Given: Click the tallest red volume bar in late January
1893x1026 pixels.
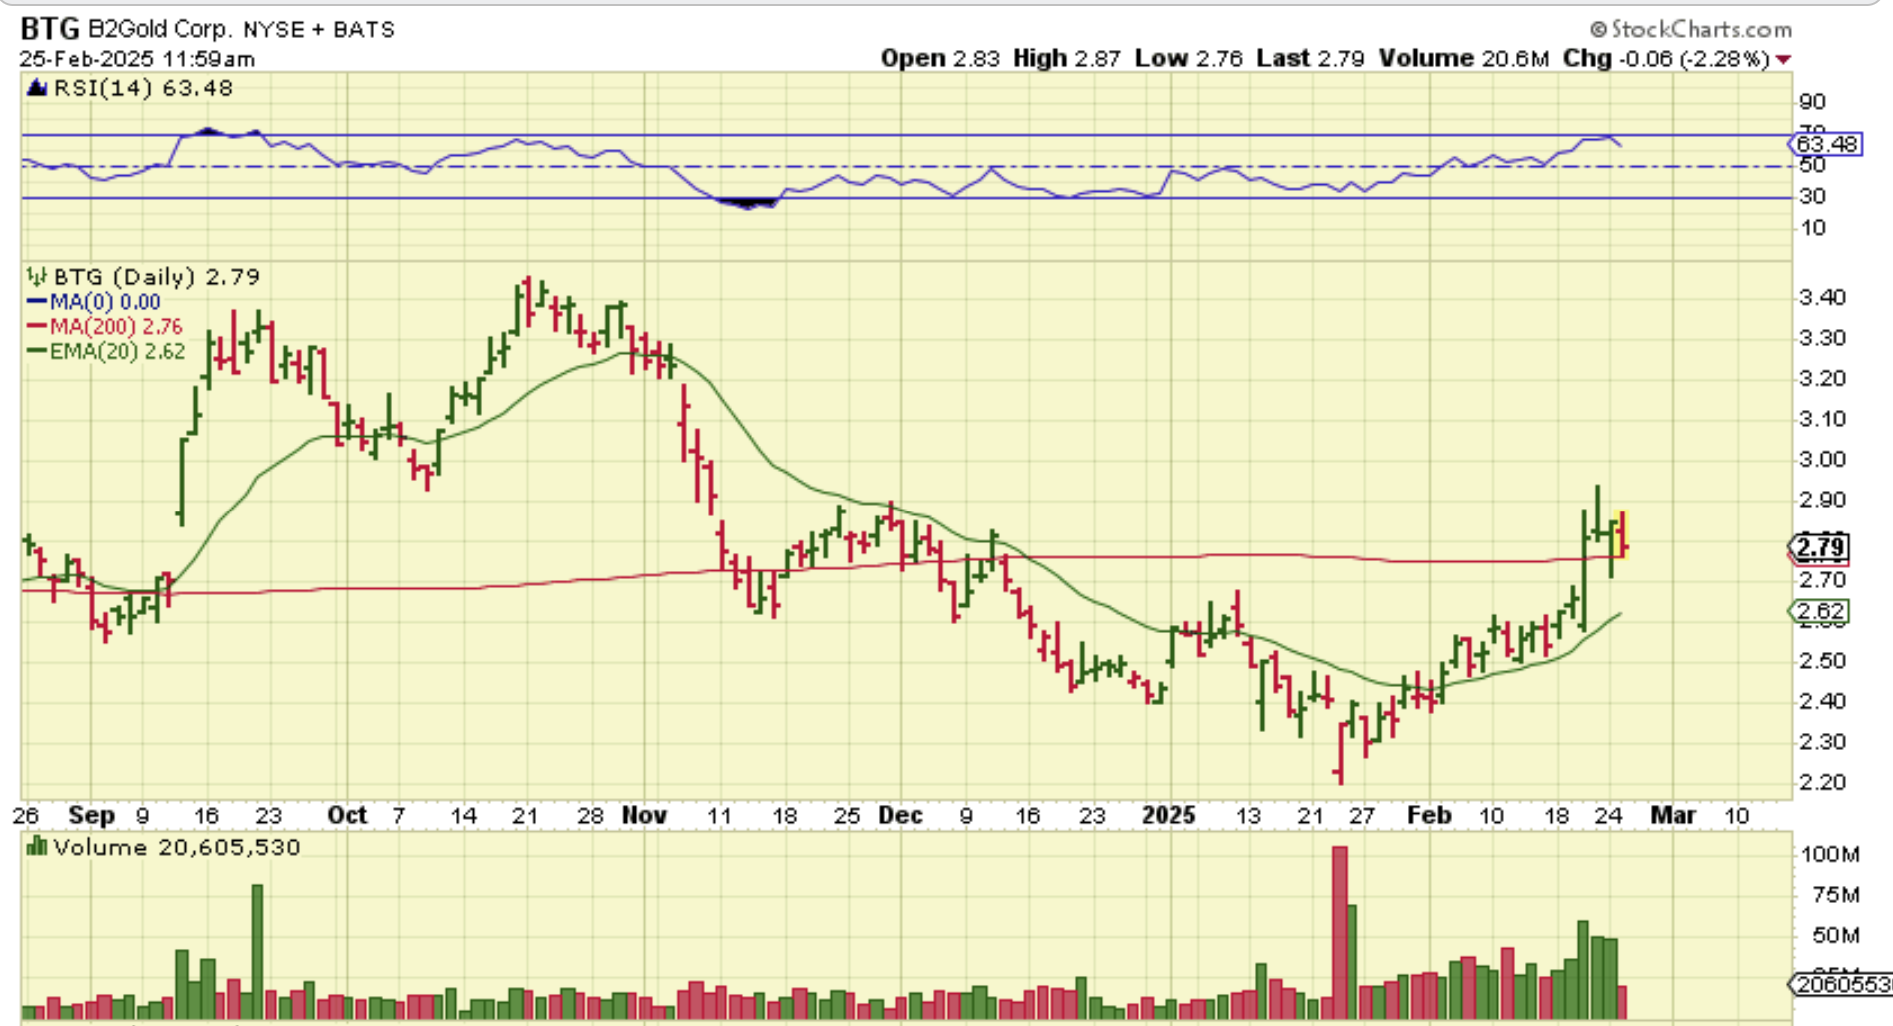Looking at the screenshot, I should pyautogui.click(x=1340, y=932).
